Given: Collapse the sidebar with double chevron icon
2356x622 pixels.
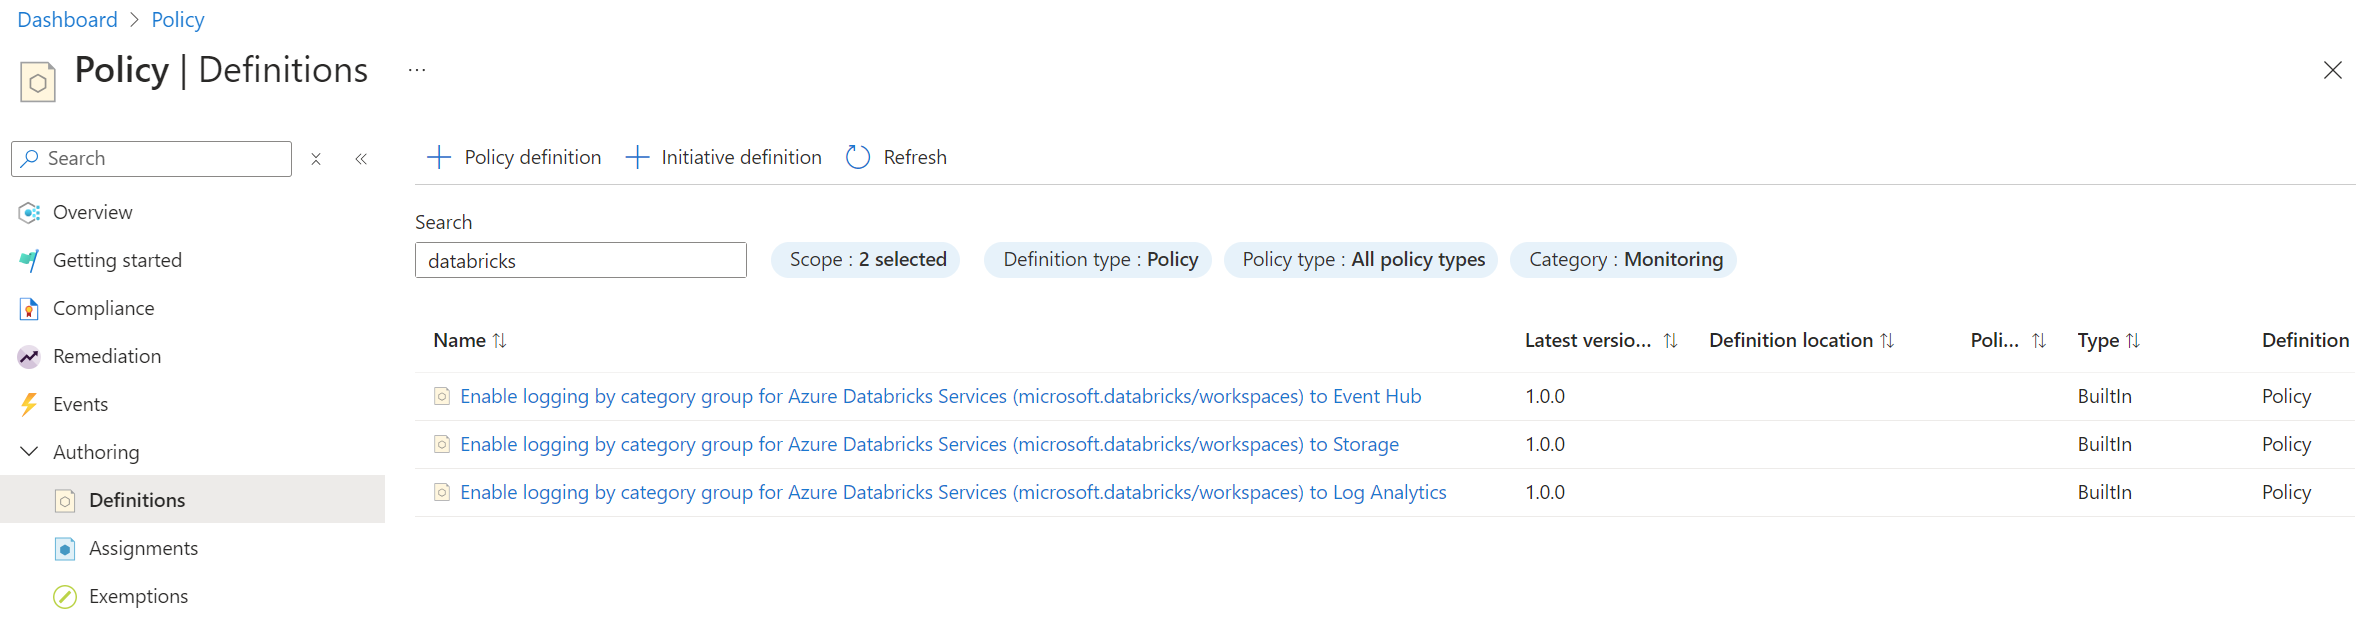Looking at the screenshot, I should (x=361, y=159).
